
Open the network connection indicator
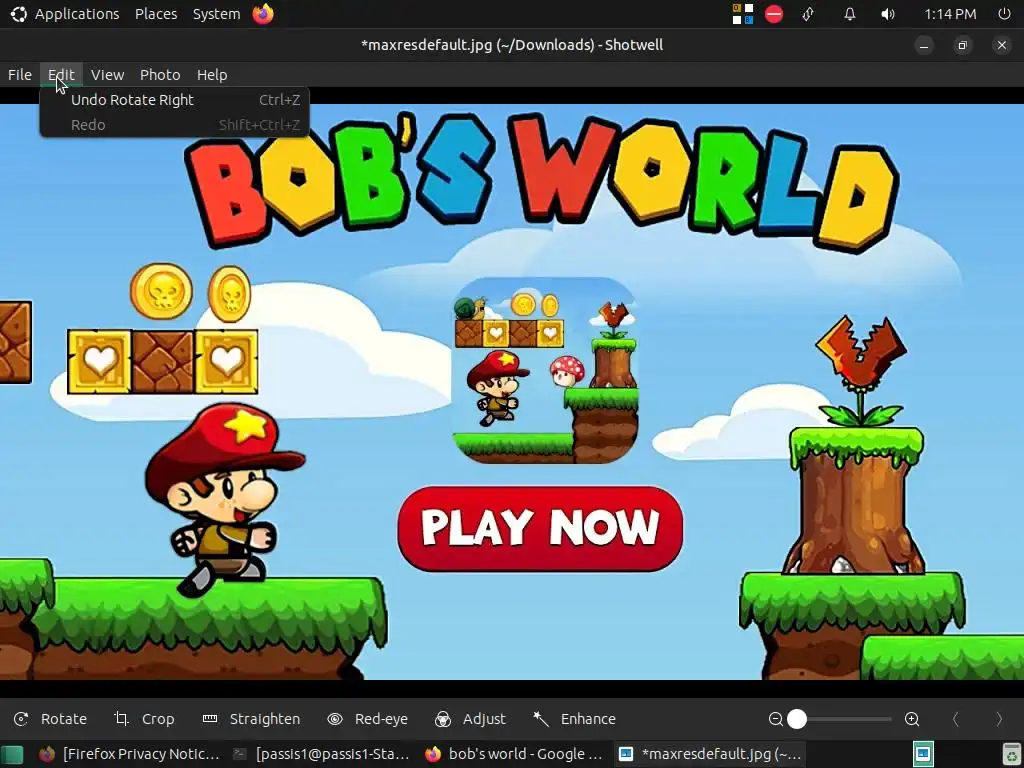(808, 14)
